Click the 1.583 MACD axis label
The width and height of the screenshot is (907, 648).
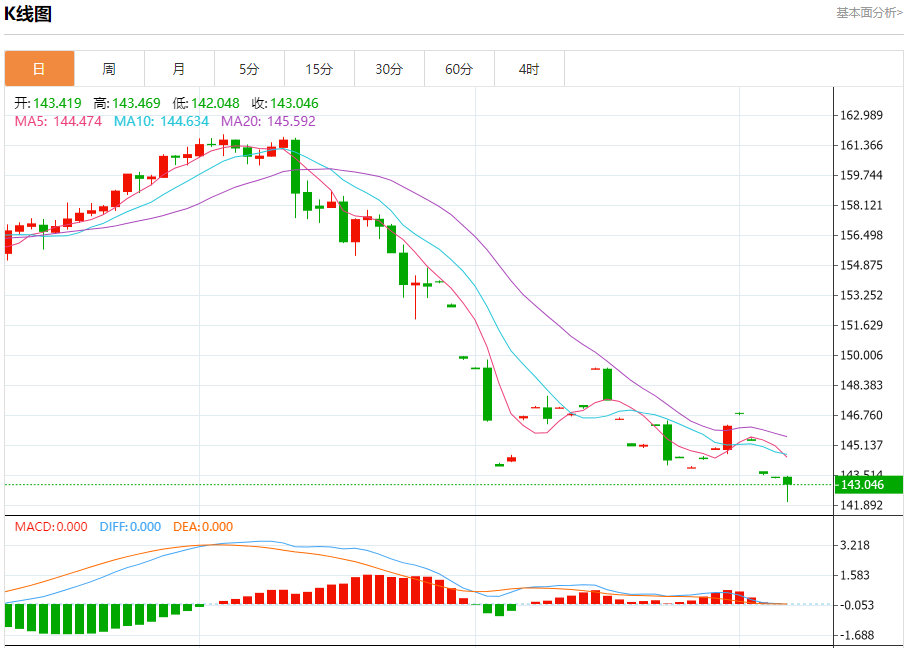857,576
